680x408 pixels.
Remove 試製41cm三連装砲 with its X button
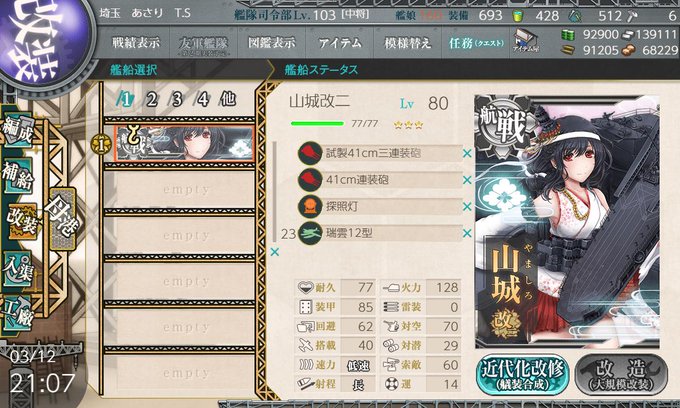[467, 153]
